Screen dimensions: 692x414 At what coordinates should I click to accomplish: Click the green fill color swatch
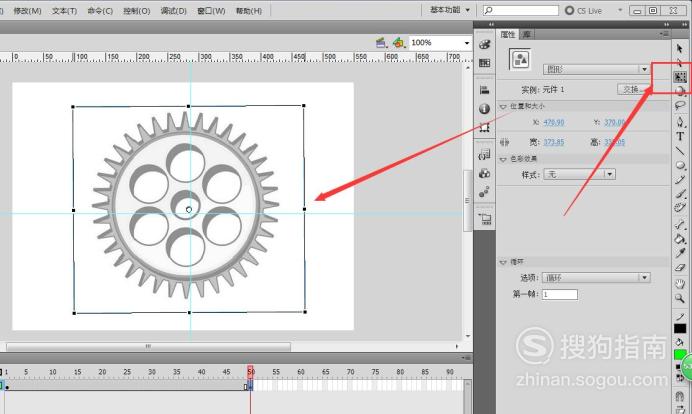click(x=680, y=354)
